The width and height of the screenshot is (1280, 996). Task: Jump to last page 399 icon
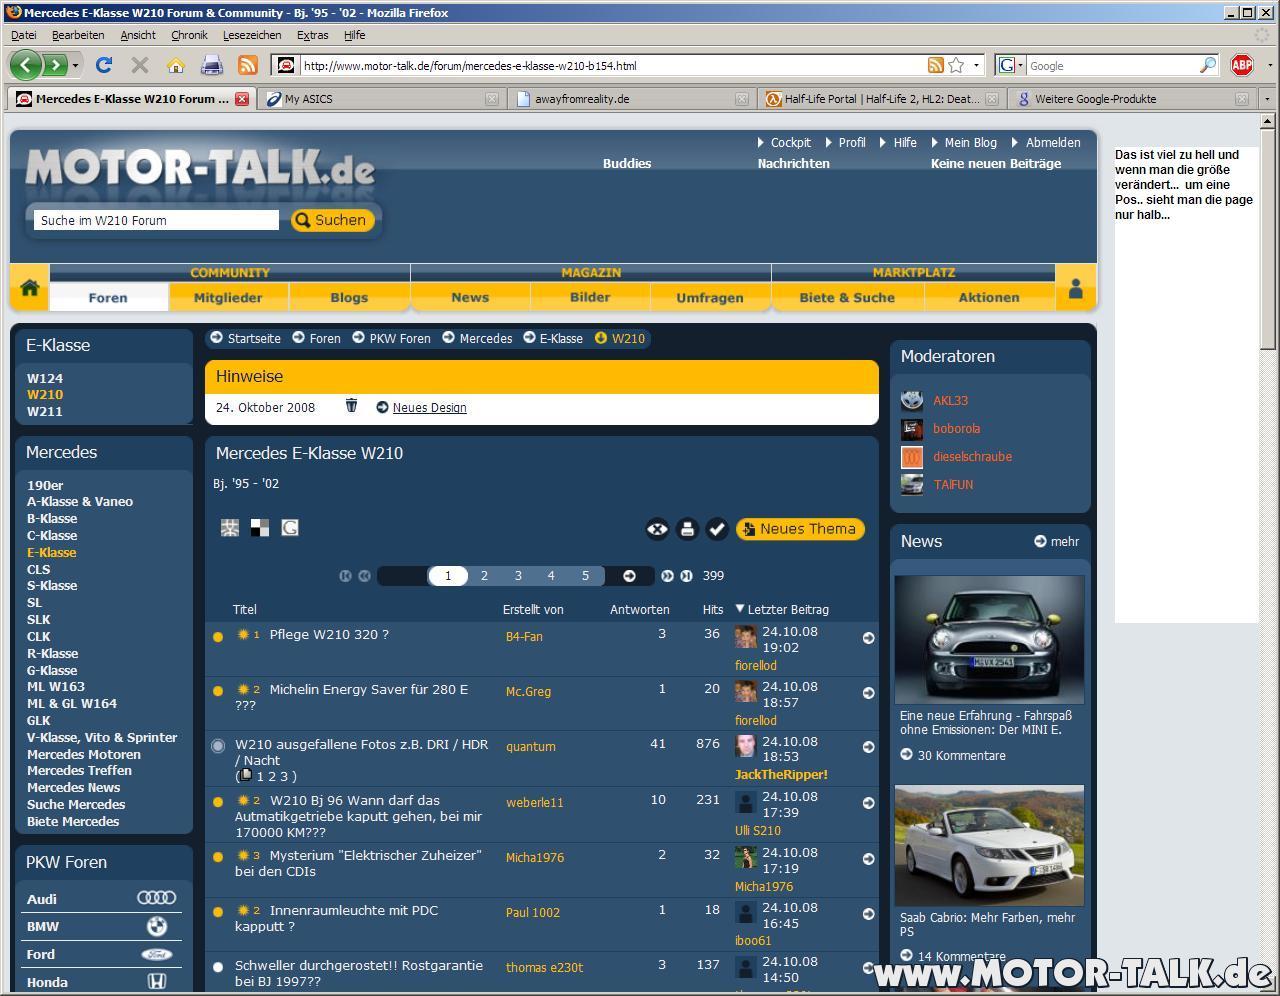click(x=686, y=576)
